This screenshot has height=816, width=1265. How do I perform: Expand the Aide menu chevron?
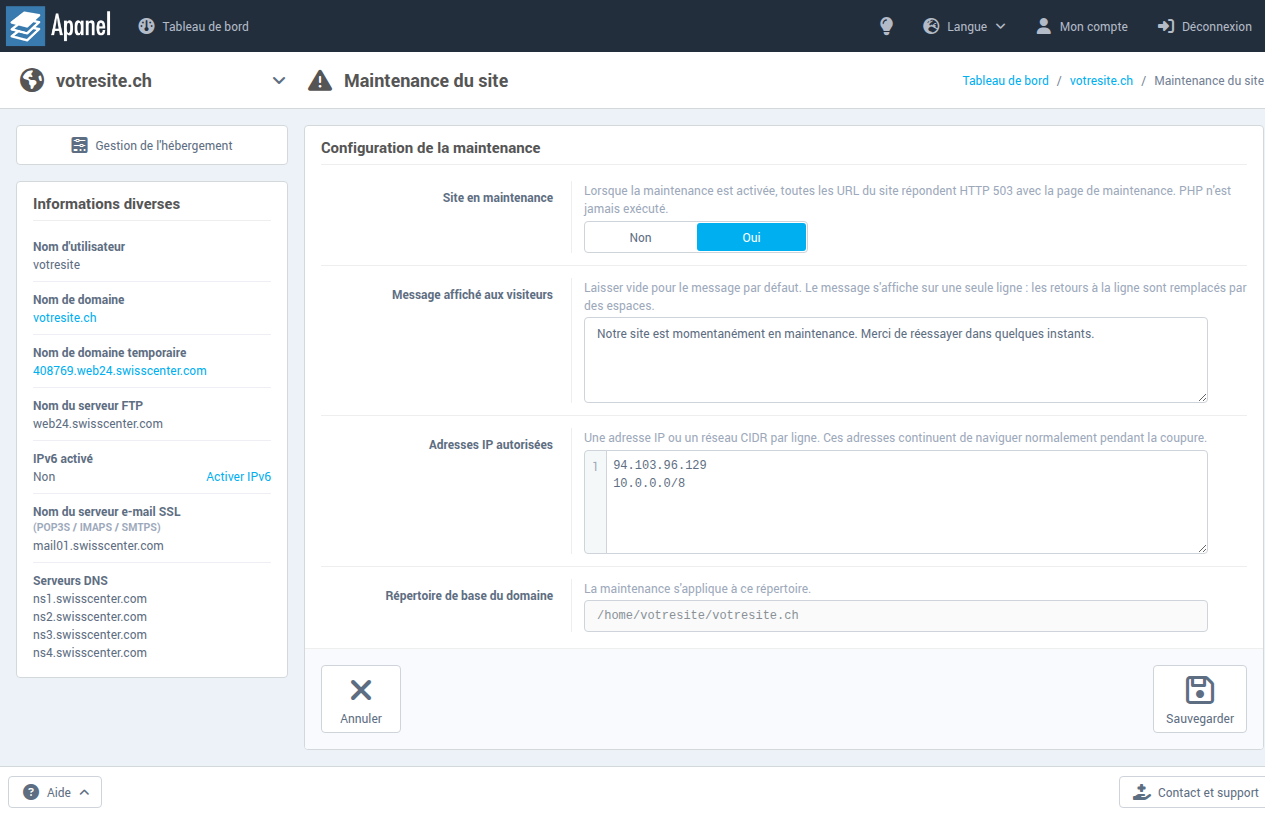click(84, 792)
